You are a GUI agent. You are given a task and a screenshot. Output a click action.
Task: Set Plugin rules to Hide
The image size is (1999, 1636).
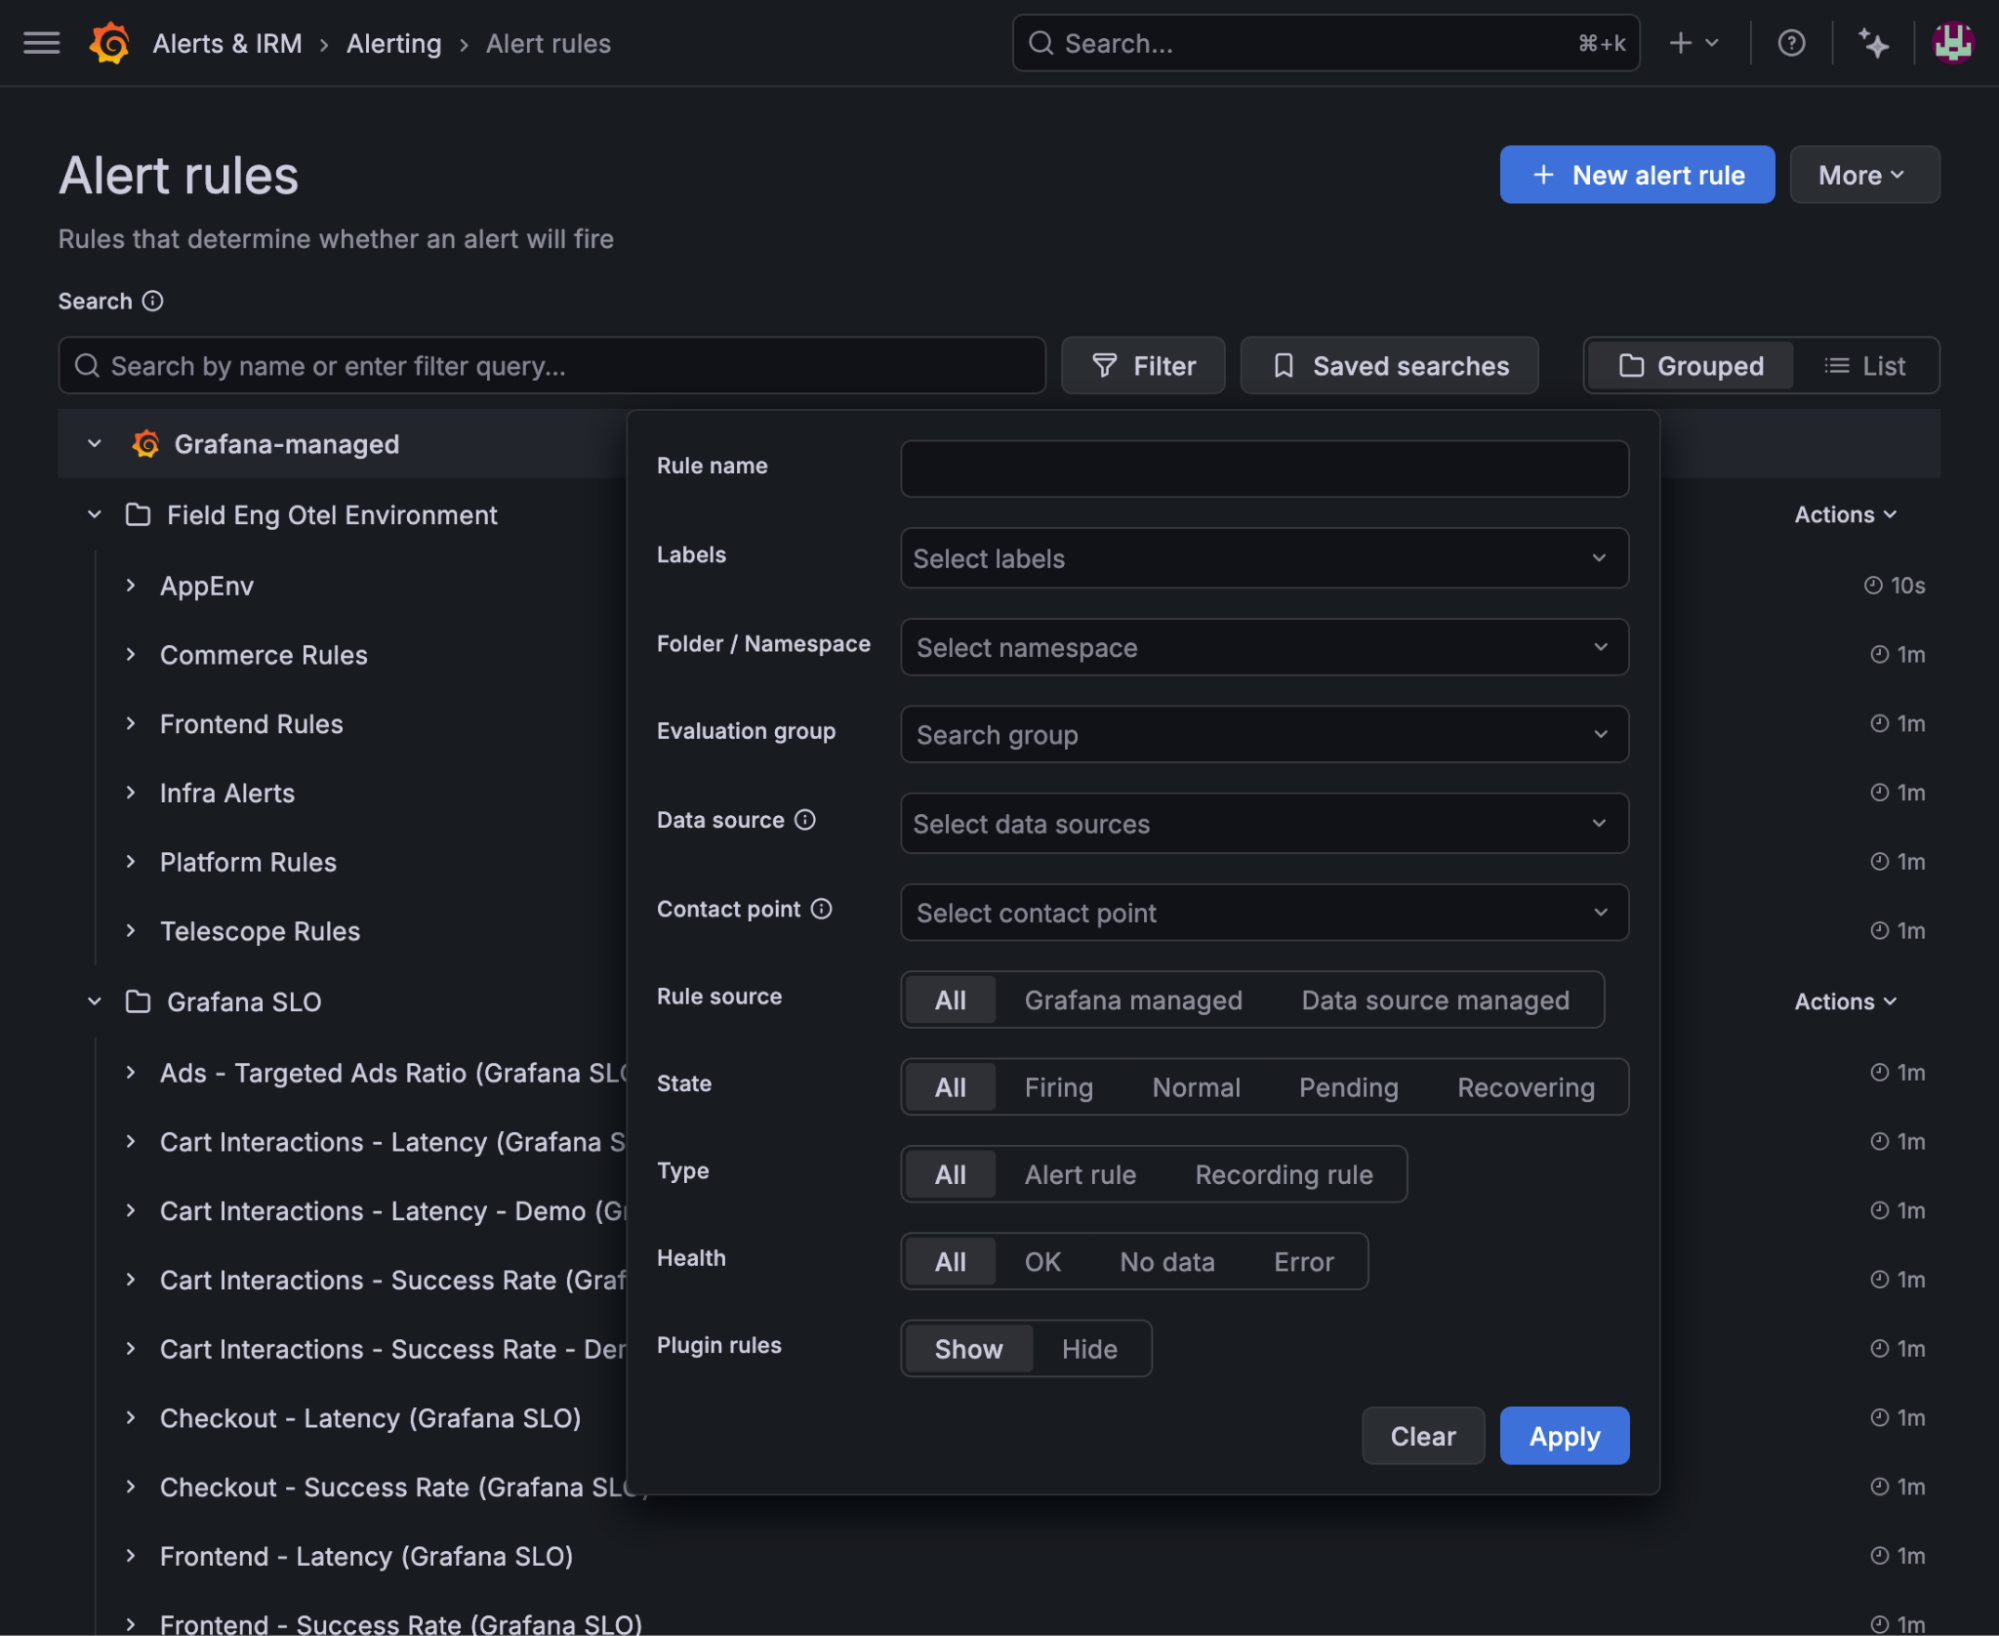tap(1089, 1348)
